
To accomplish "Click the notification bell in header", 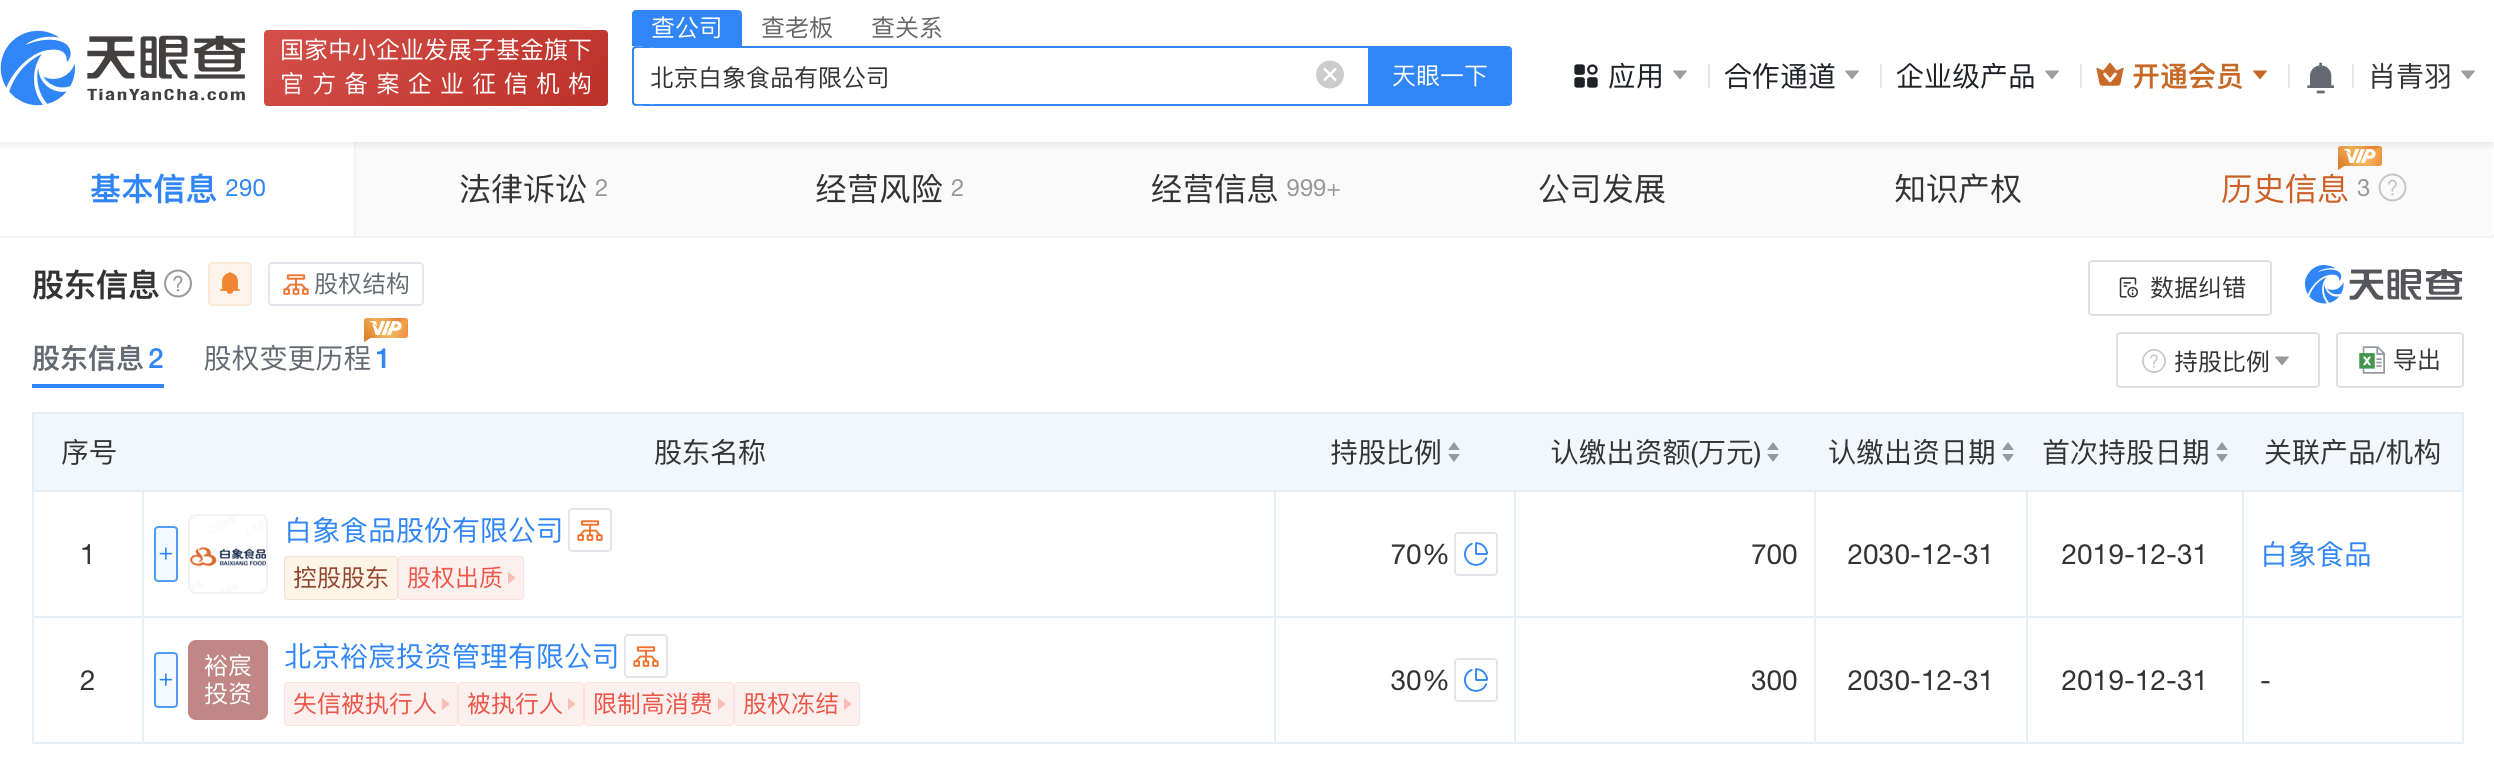I will tap(2320, 77).
